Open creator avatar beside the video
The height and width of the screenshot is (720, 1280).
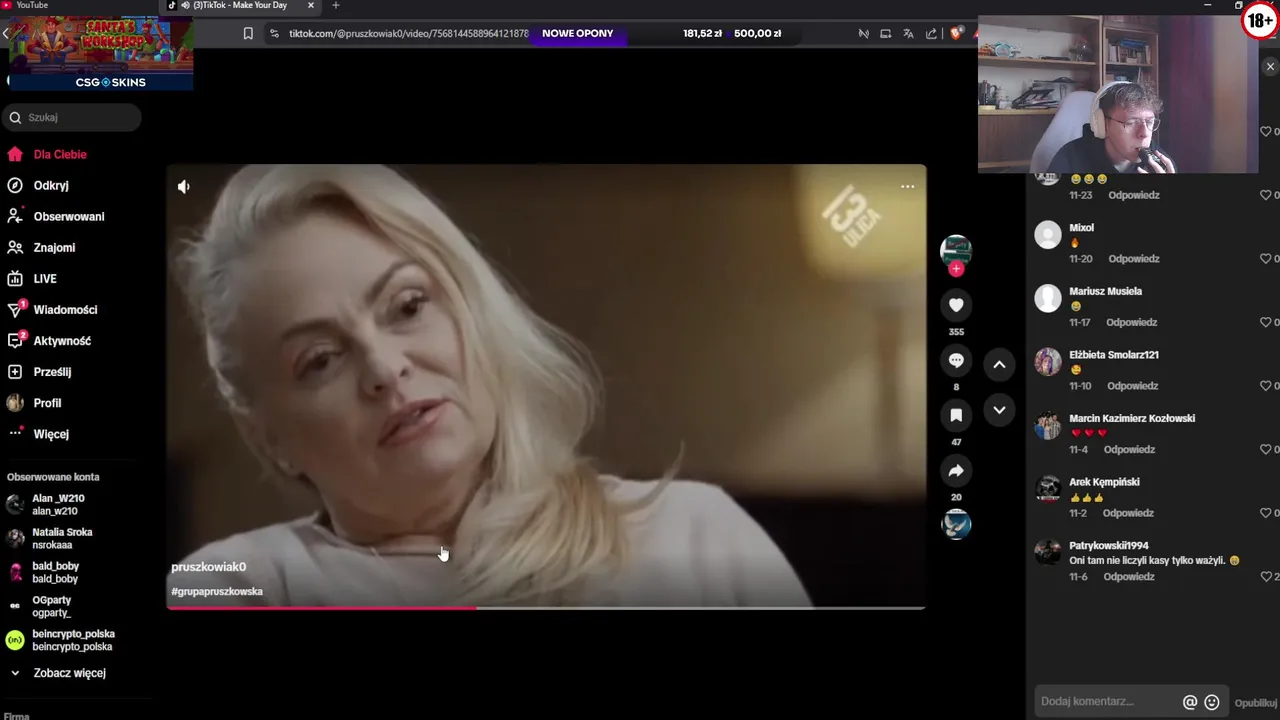(956, 250)
